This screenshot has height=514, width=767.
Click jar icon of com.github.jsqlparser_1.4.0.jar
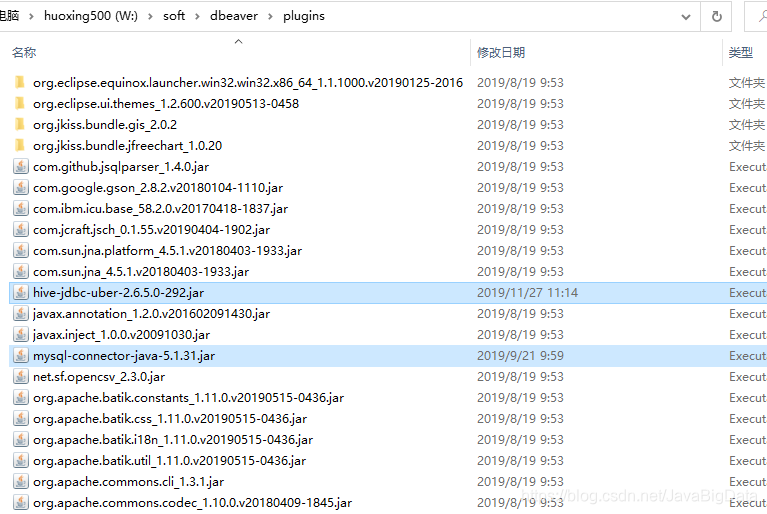click(21, 167)
